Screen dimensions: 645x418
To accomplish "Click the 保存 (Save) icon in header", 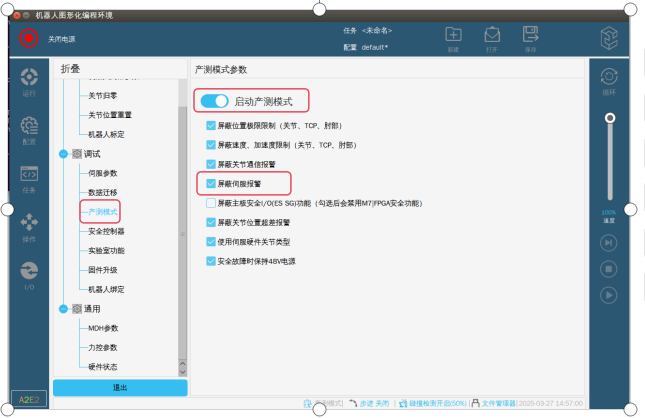I will click(530, 36).
